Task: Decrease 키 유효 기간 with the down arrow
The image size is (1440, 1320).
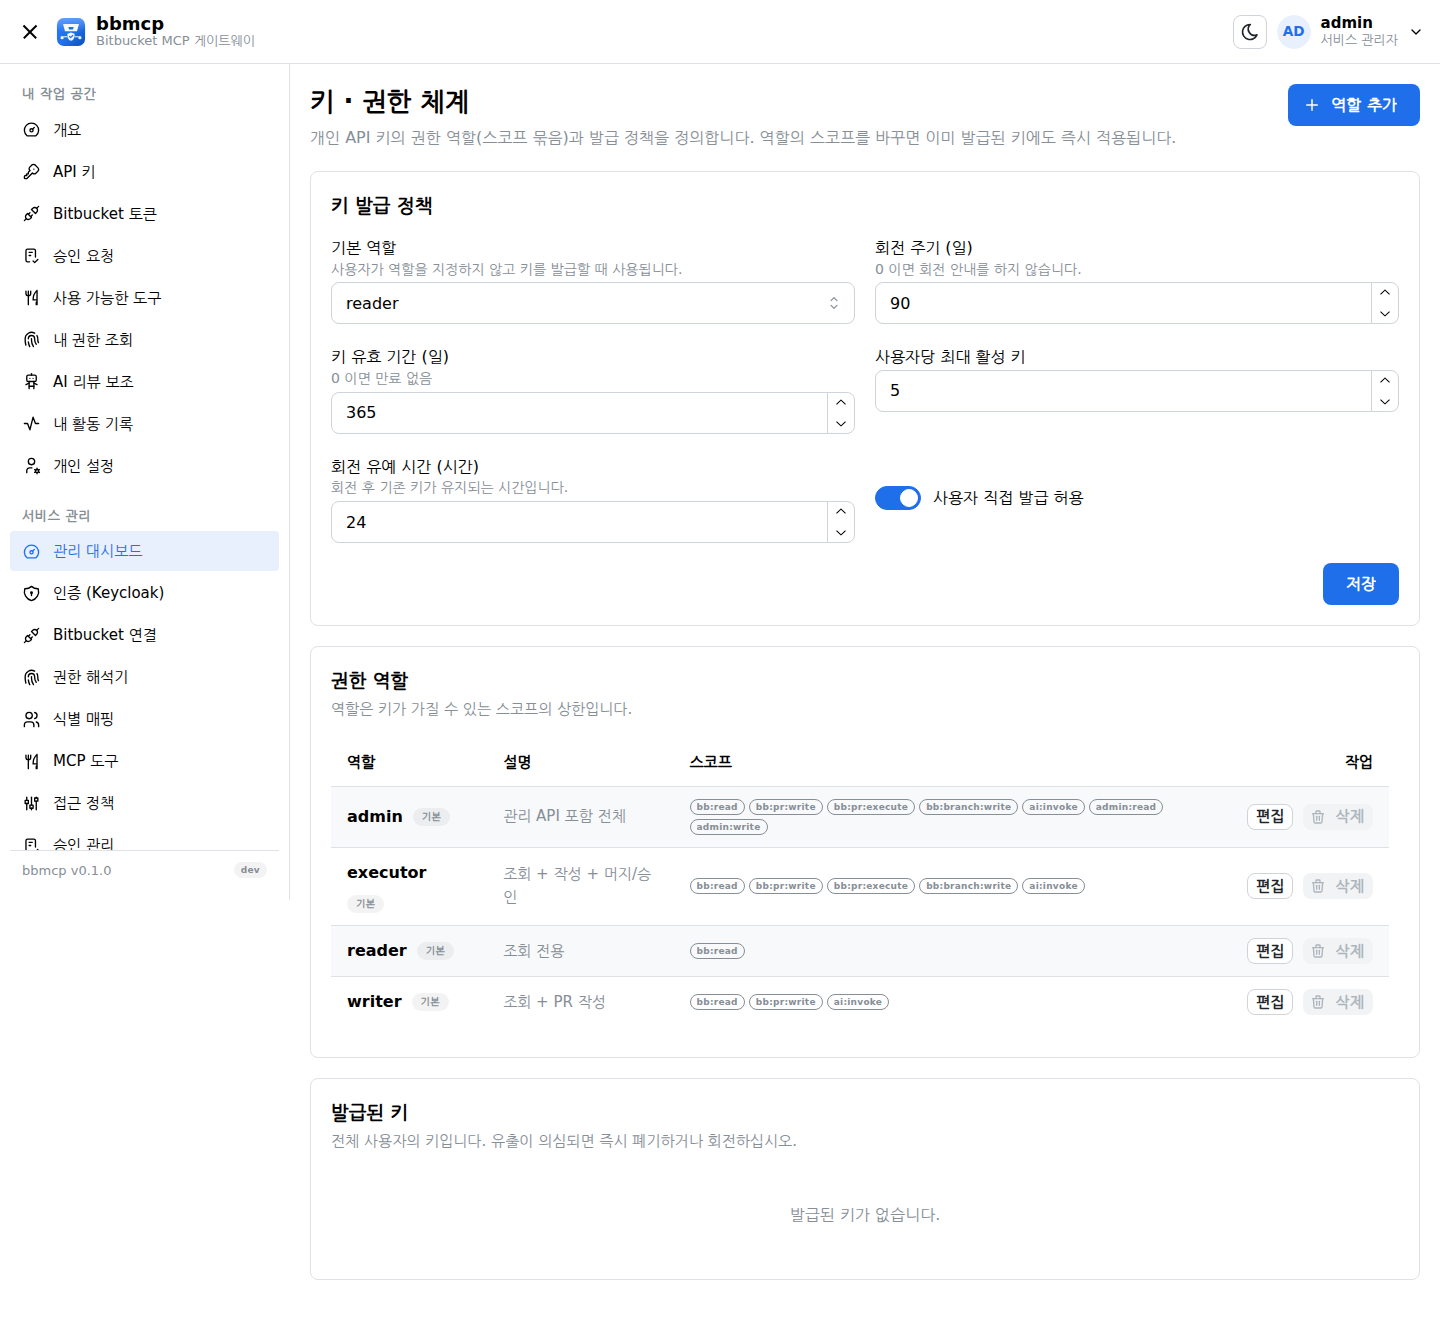Action: [841, 424]
